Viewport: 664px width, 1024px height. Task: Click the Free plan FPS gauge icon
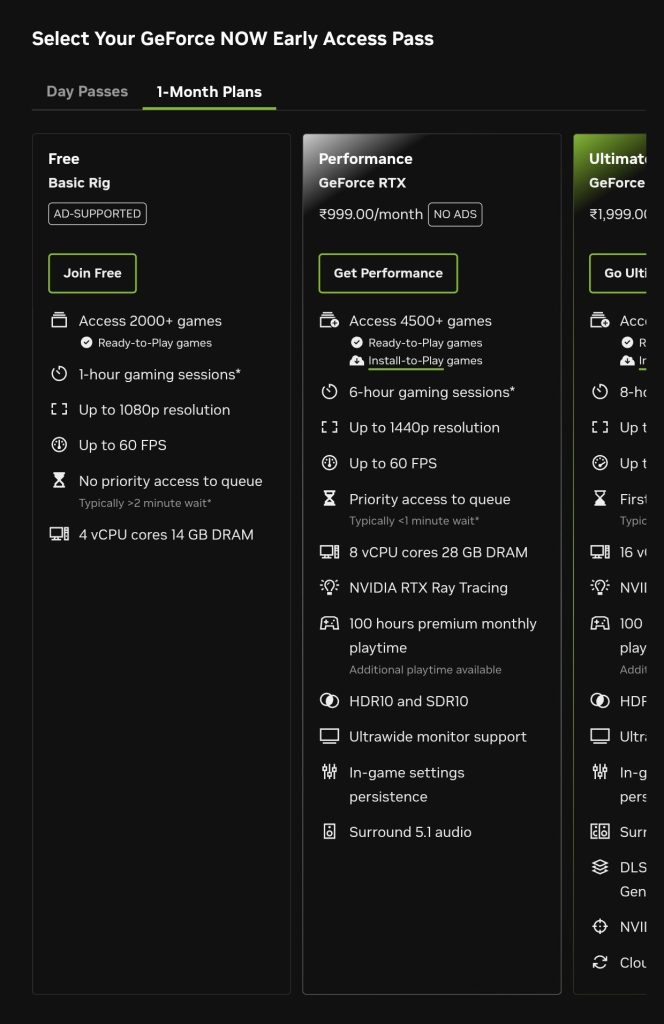coord(59,445)
